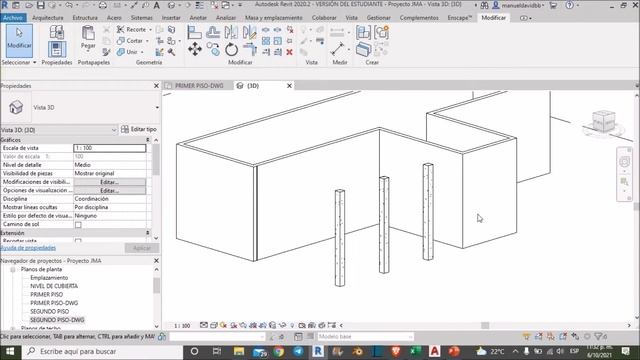This screenshot has width=640, height=360.
Task: Click Windows search box Escribe aquí para buscar
Action: pyautogui.click(x=102, y=351)
